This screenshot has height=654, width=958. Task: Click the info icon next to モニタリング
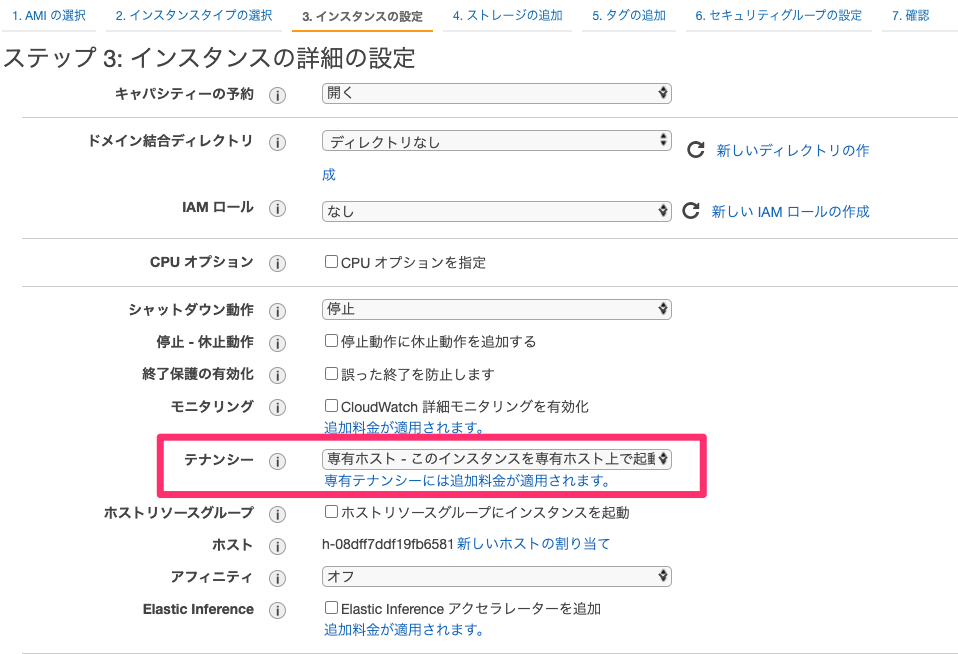pyautogui.click(x=277, y=407)
